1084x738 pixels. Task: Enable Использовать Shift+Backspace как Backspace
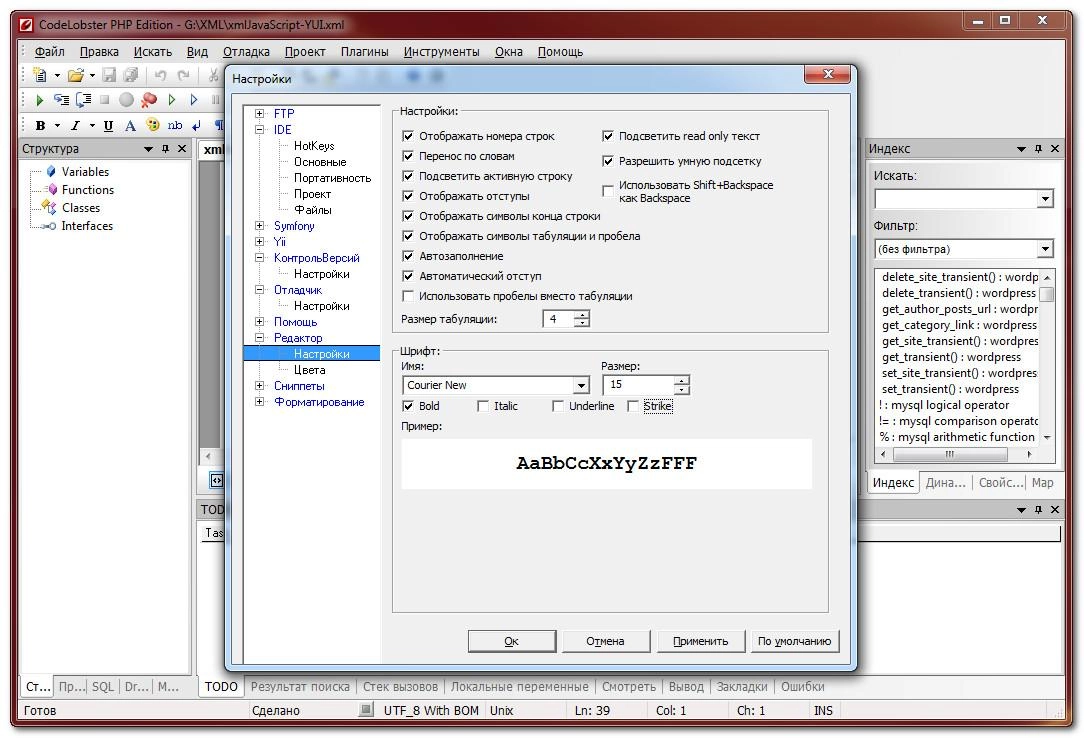point(608,191)
